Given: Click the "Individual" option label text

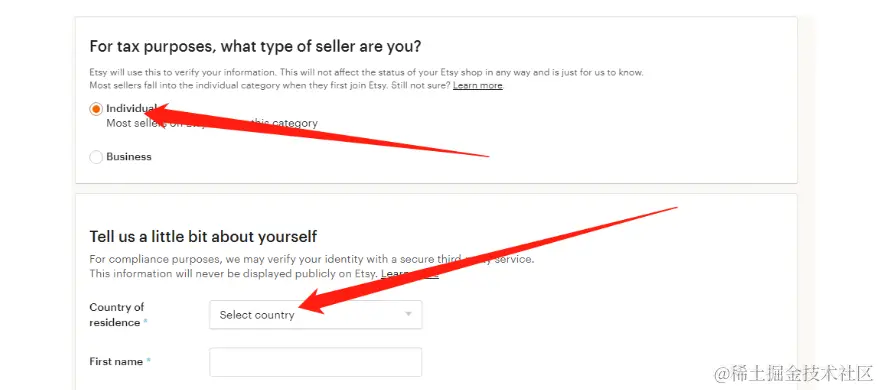Looking at the screenshot, I should pos(131,108).
